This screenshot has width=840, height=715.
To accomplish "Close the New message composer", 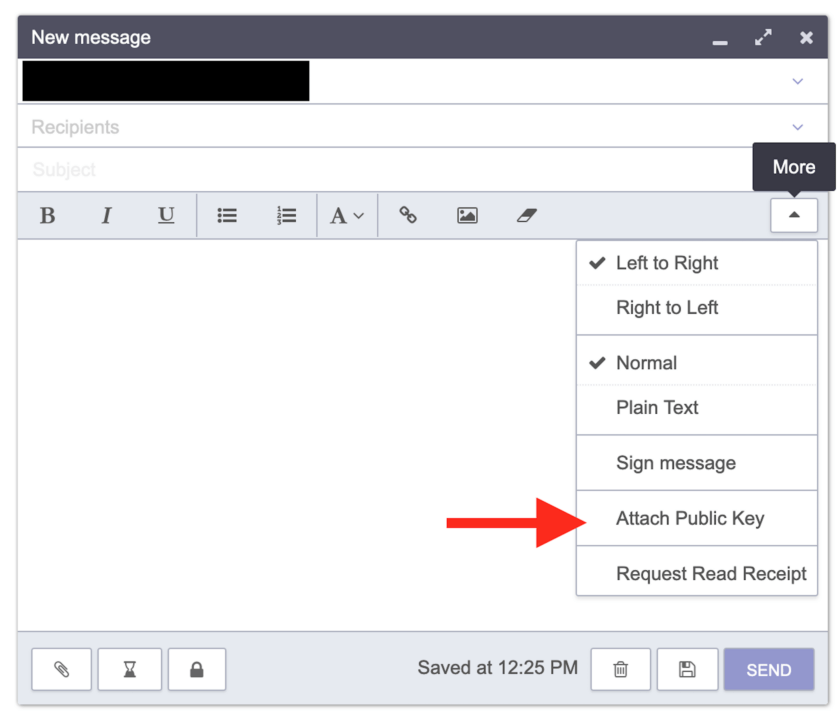I will coord(806,37).
